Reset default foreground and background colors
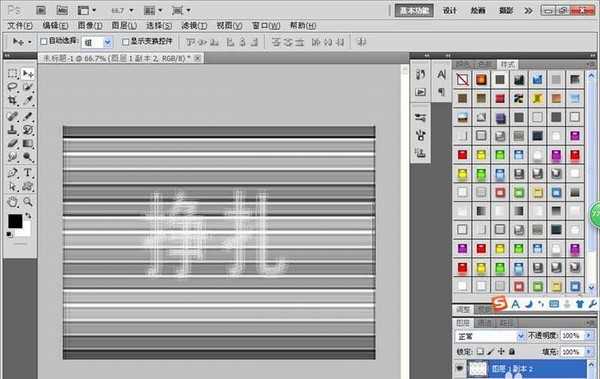This screenshot has height=379, width=600. tap(9, 234)
